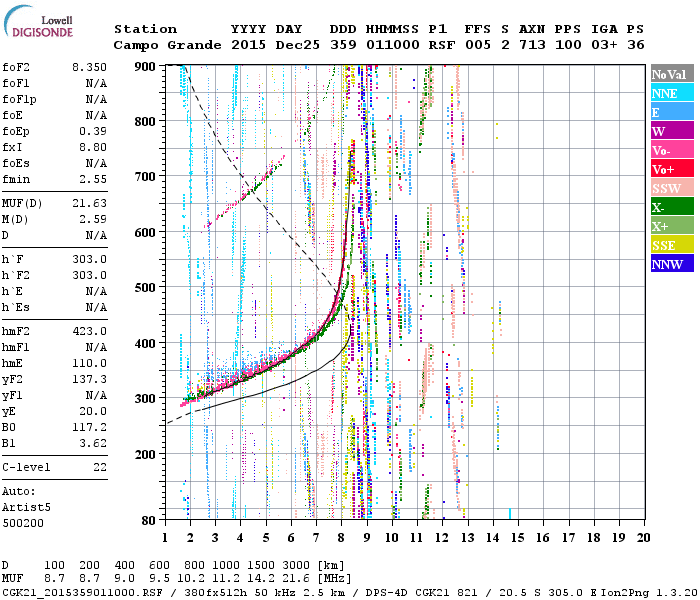
Task: Click the IGA value 03+
Action: click(x=604, y=45)
